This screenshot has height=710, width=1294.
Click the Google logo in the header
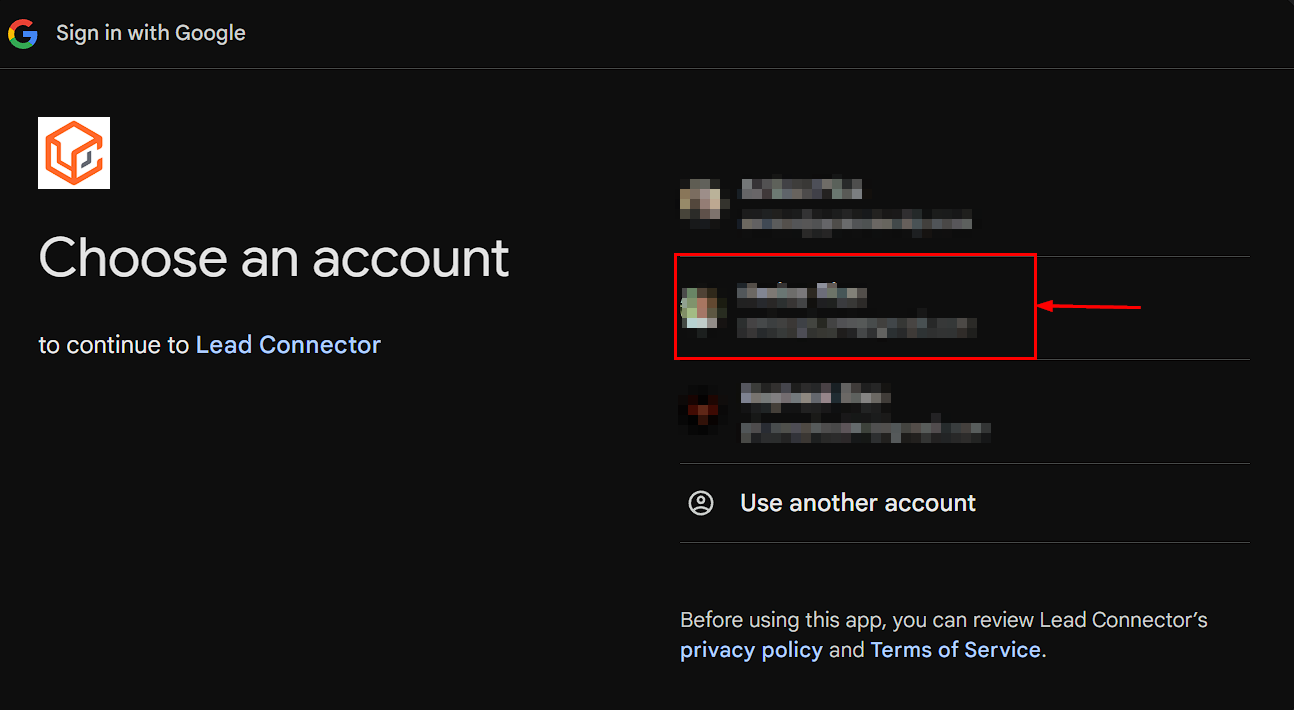pyautogui.click(x=22, y=33)
